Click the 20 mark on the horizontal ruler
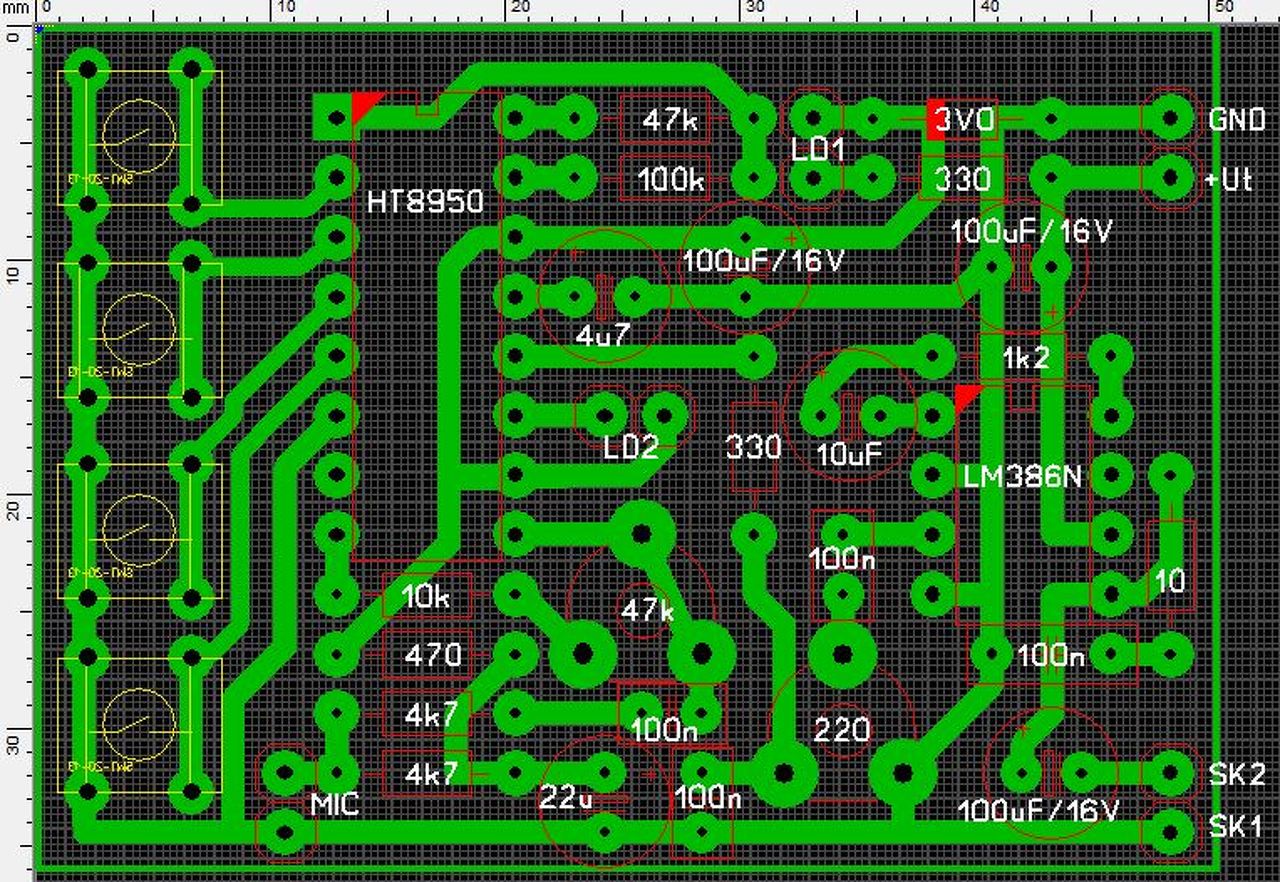This screenshot has width=1280, height=882. [522, 8]
